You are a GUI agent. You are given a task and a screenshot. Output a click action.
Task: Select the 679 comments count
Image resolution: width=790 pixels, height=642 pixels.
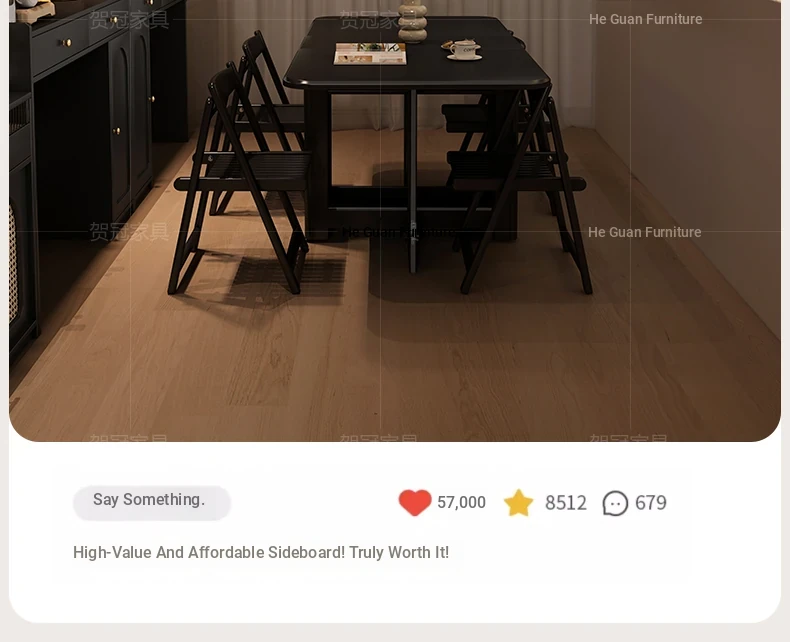pos(650,503)
